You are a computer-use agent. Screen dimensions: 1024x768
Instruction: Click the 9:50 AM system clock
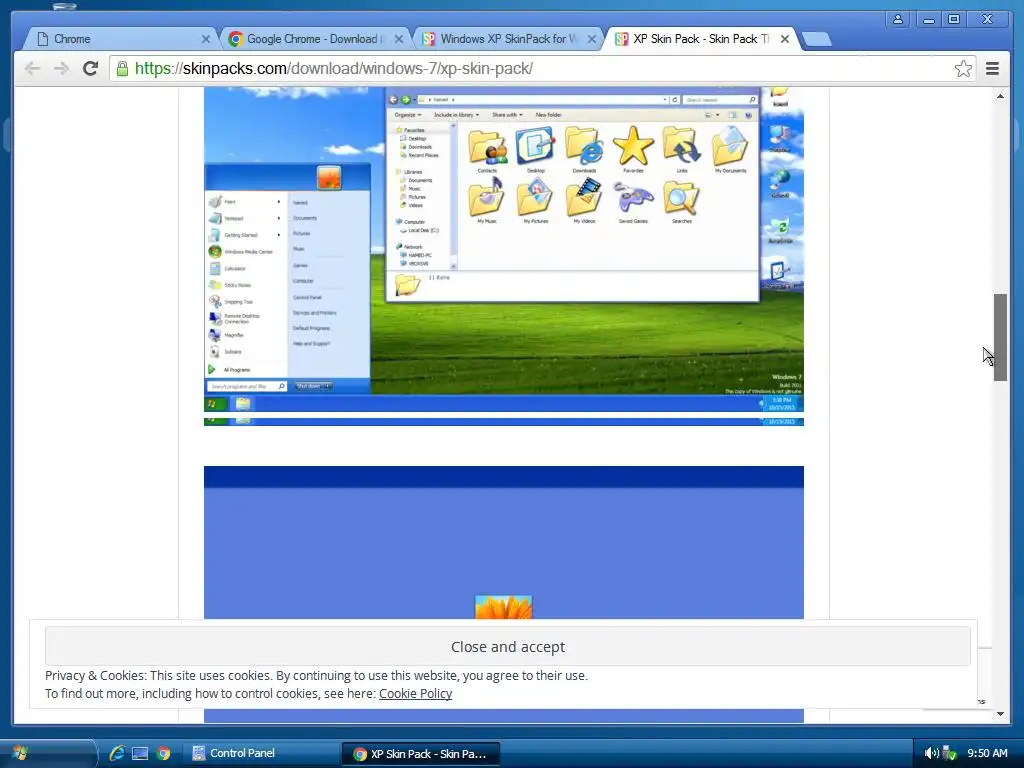(987, 753)
